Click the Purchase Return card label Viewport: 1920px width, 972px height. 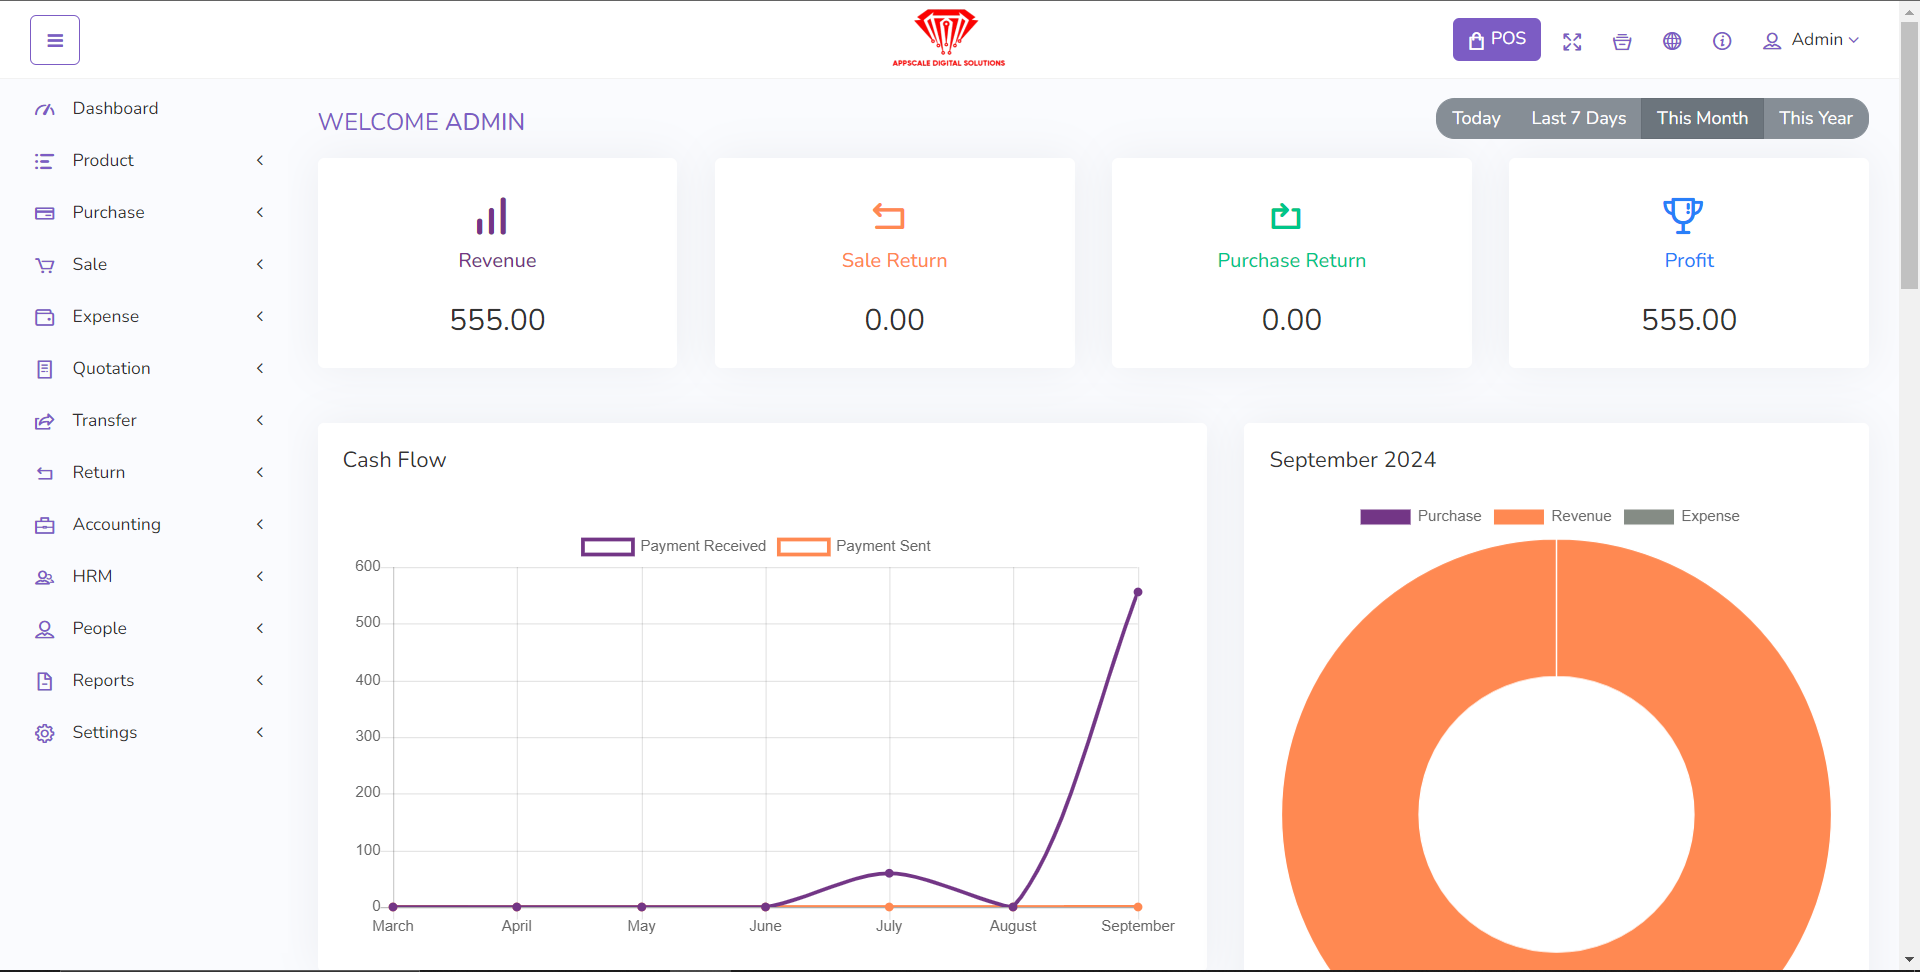click(x=1291, y=260)
